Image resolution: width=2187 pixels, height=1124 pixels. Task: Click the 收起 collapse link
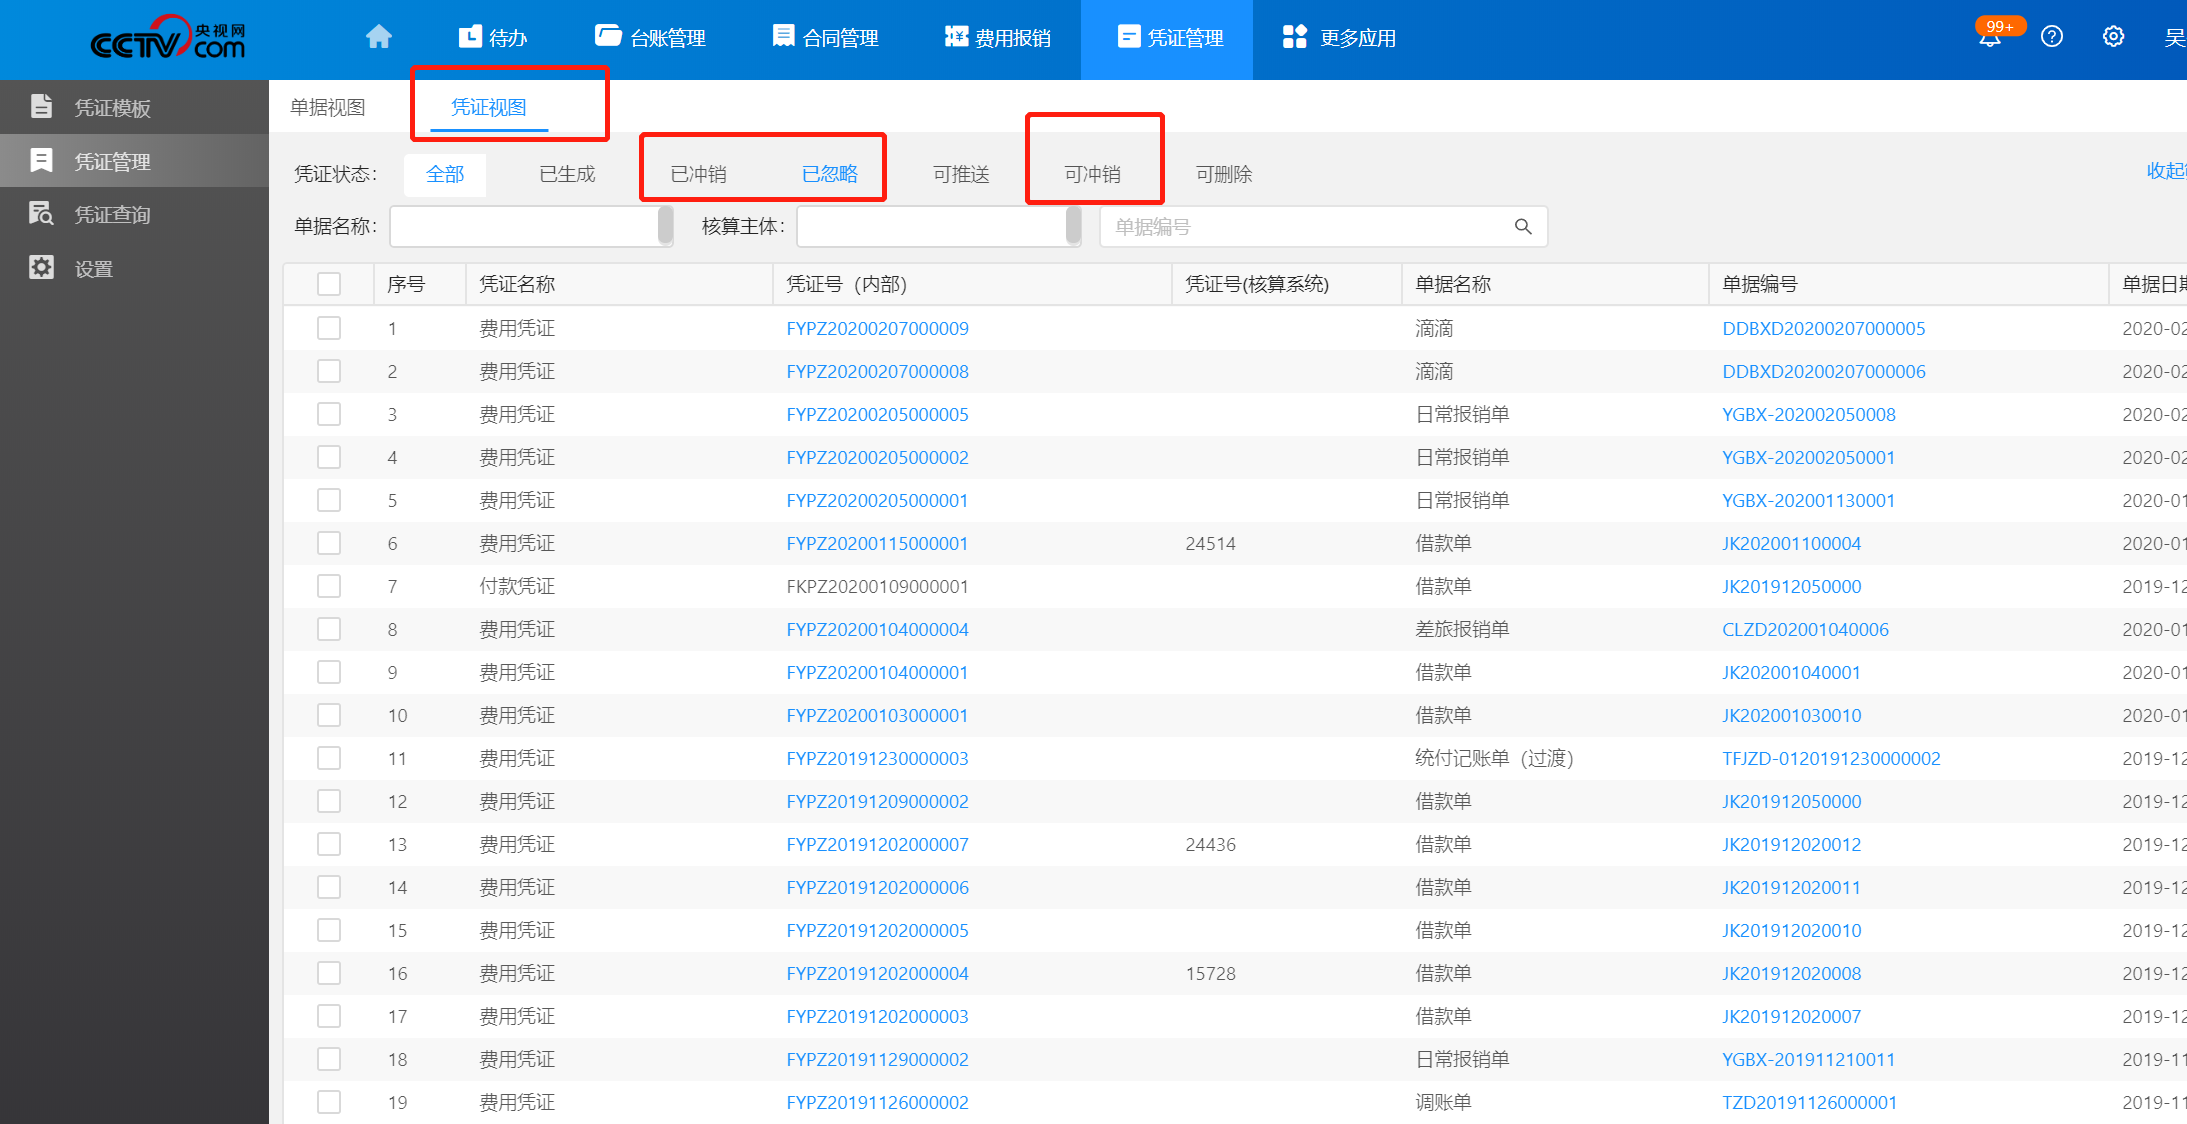tap(2165, 171)
